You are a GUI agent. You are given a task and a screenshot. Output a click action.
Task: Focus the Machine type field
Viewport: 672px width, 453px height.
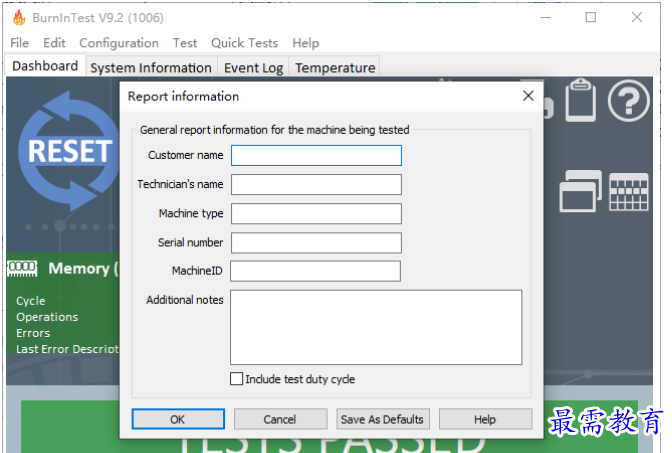(316, 213)
